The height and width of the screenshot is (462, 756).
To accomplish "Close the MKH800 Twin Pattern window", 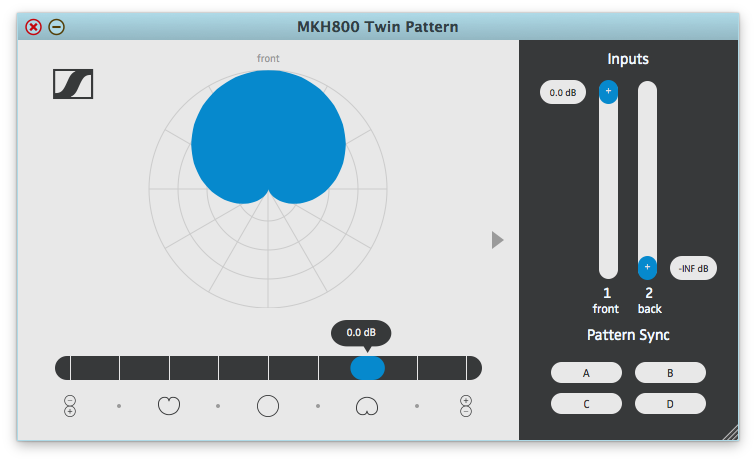I will [x=33, y=27].
